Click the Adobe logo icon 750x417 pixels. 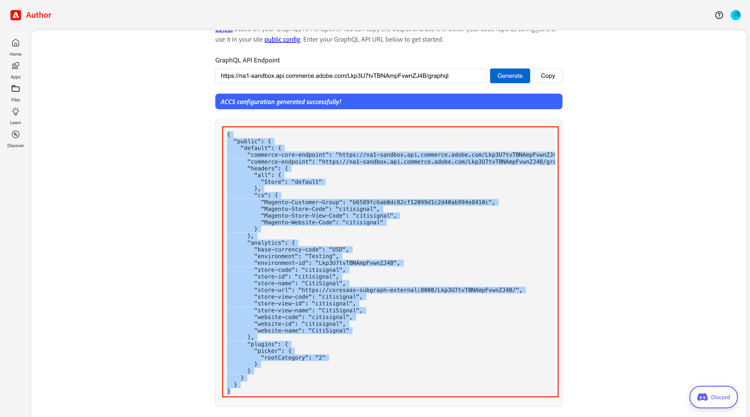[16, 15]
